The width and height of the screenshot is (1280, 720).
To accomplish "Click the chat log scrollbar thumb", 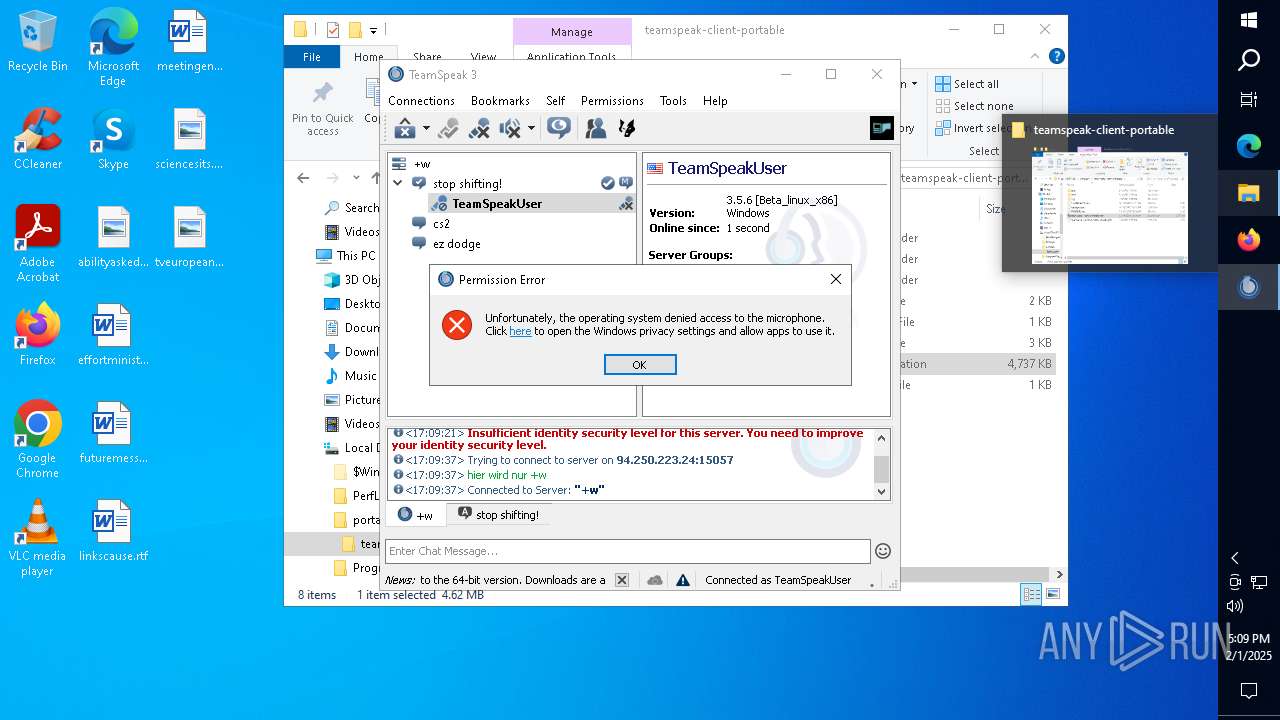I will pyautogui.click(x=881, y=468).
